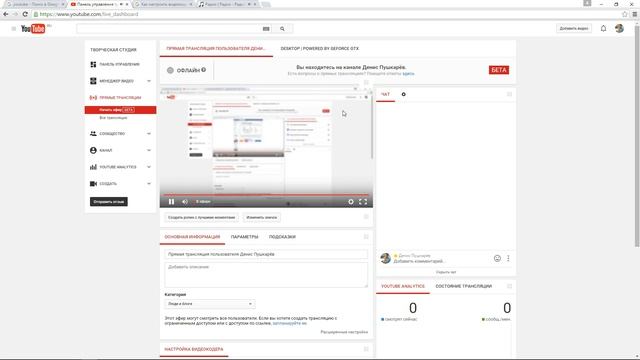Click the YouTube Analytics bar chart icon

pos(93,167)
